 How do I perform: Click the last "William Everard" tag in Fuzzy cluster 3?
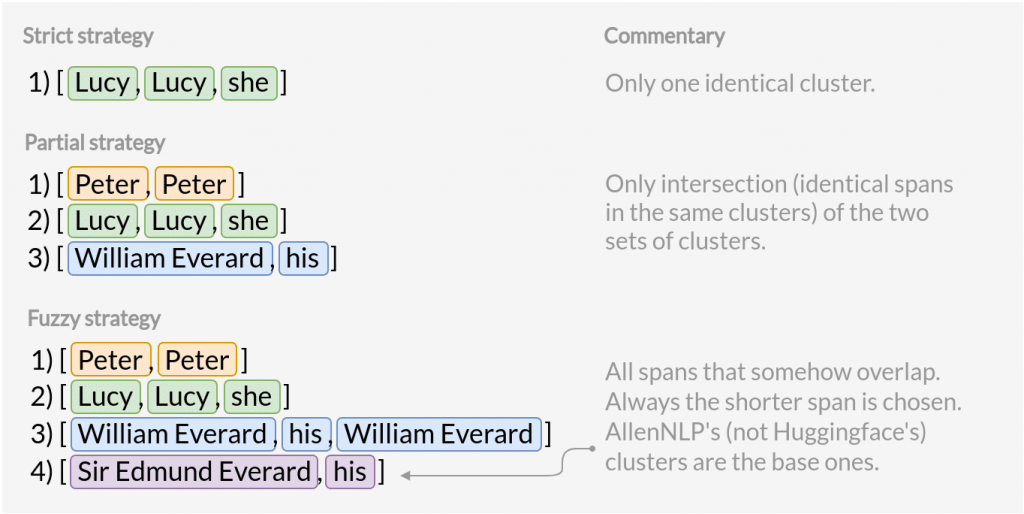coord(438,434)
